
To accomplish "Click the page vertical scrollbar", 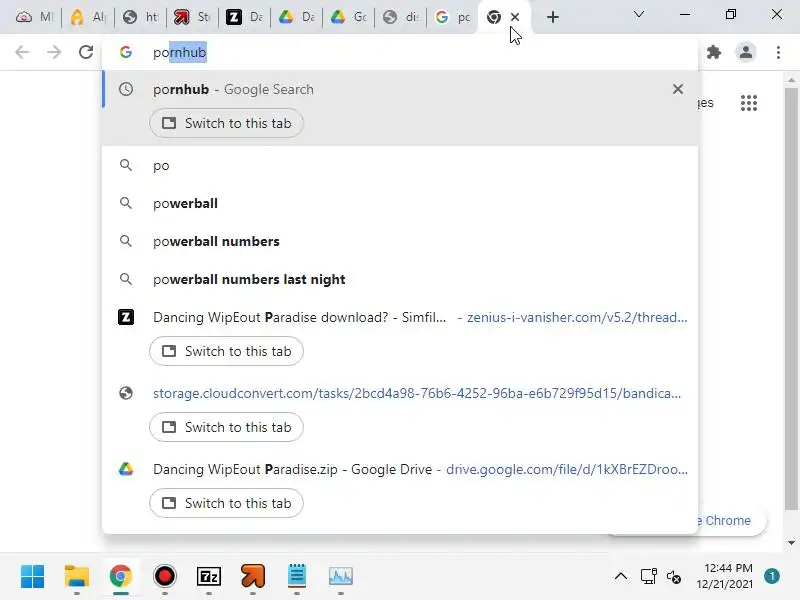I will pyautogui.click(x=791, y=298).
